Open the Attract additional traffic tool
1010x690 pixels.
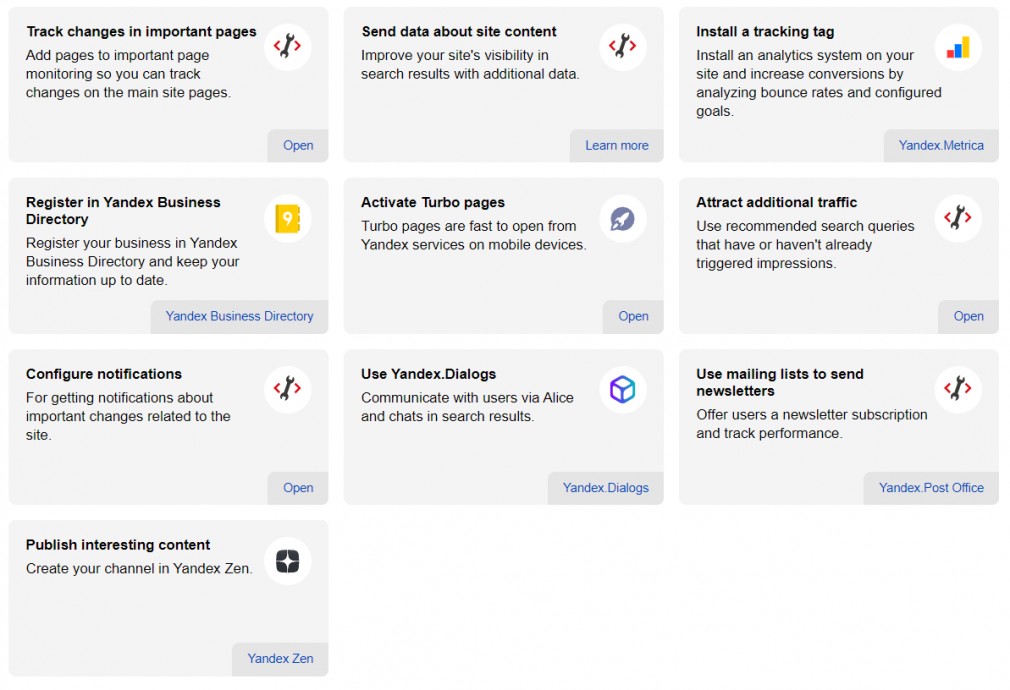point(968,316)
